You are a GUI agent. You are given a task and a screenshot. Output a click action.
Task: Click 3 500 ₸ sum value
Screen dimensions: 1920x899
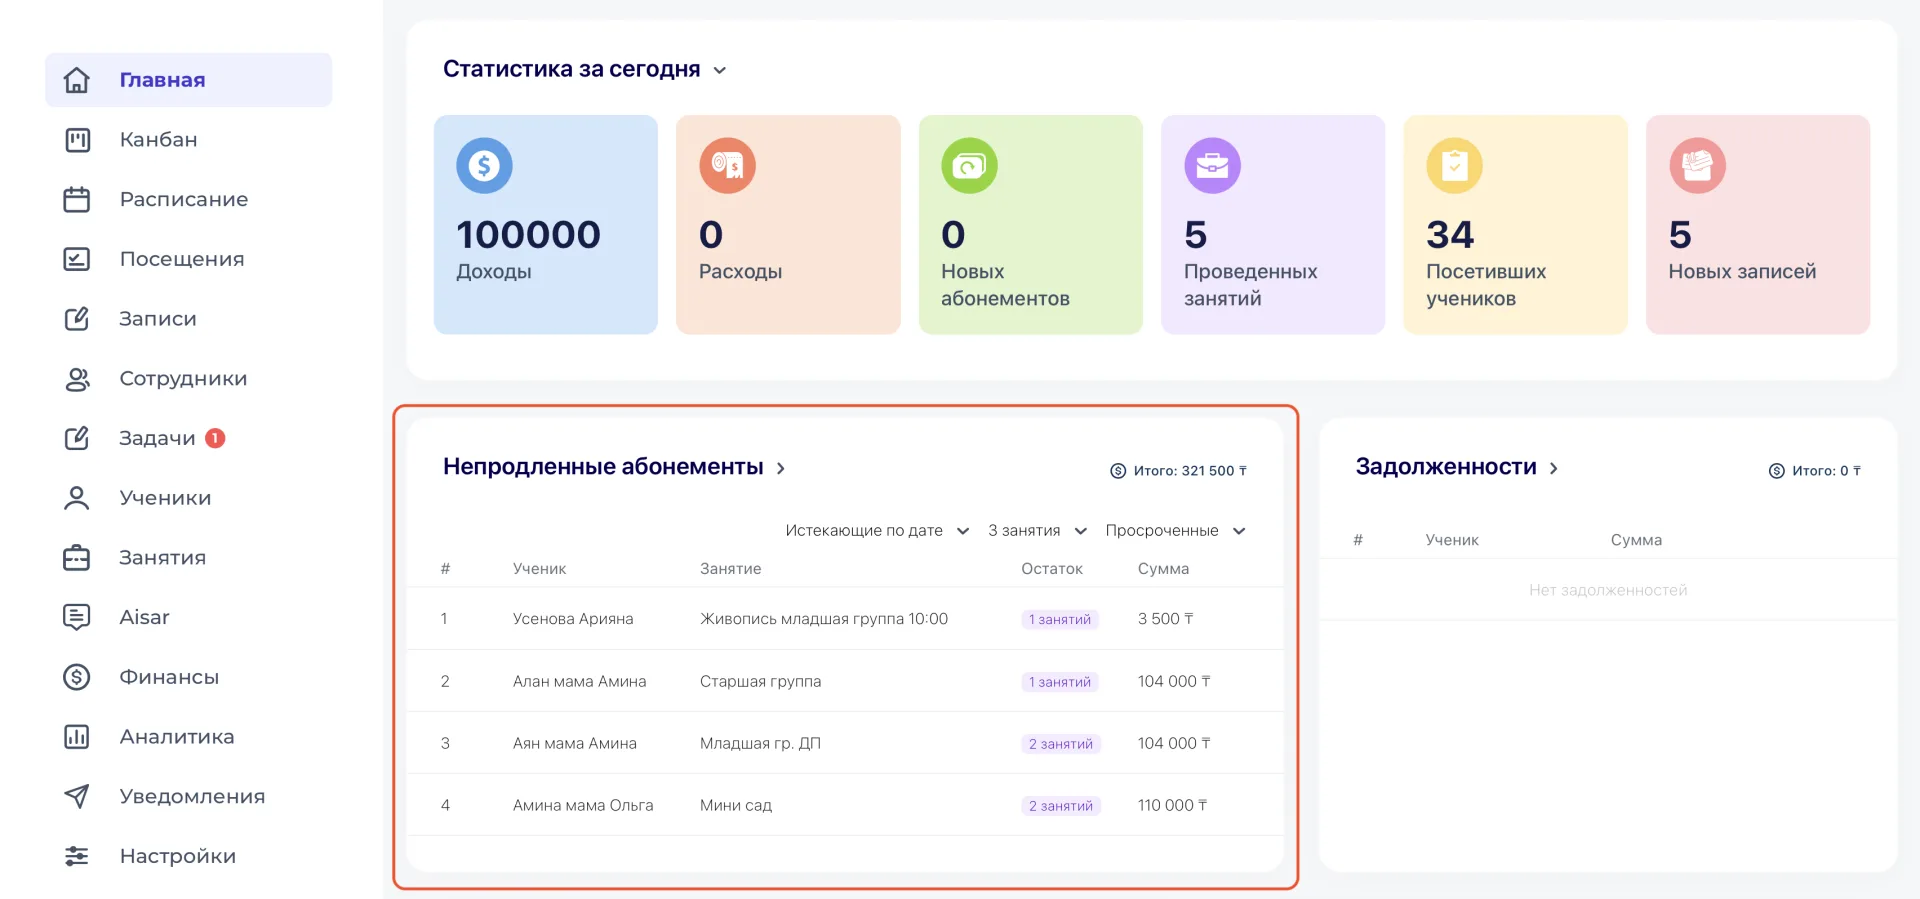1166,619
